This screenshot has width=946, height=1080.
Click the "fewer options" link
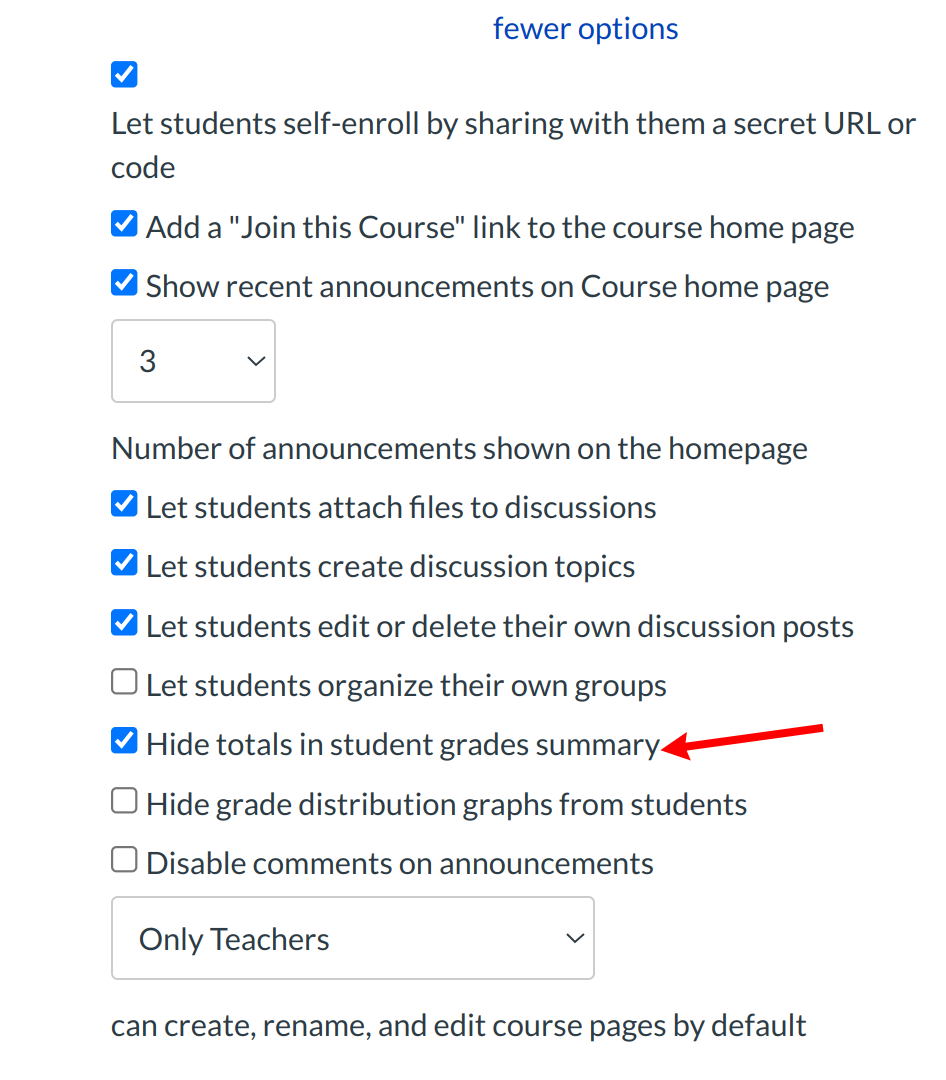pos(585,29)
